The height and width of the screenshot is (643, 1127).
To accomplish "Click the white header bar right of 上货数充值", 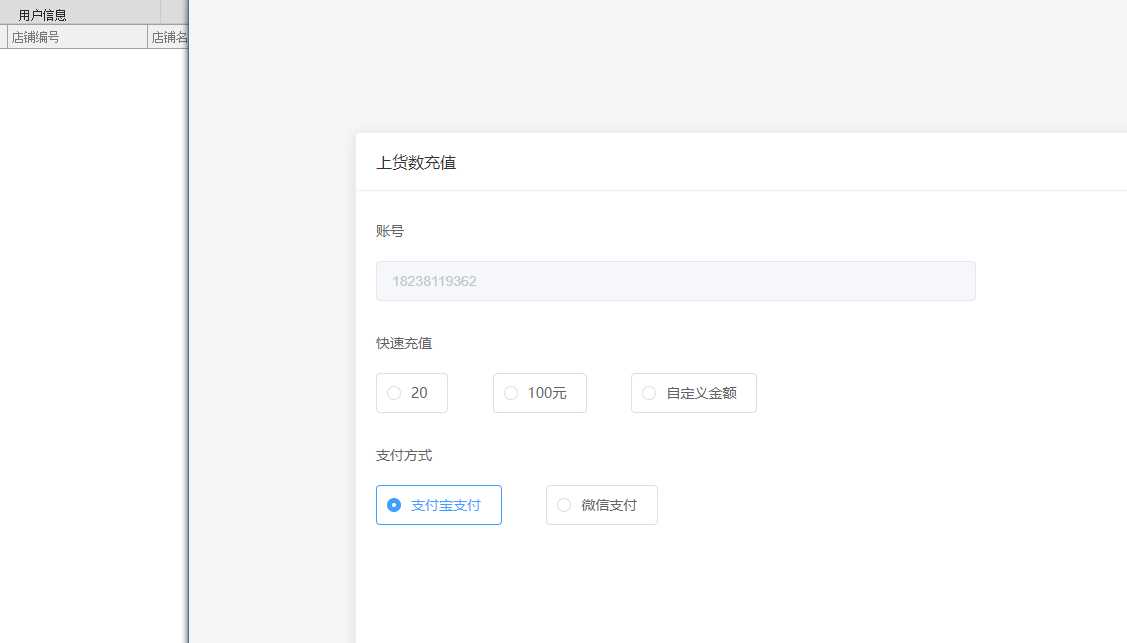I will [x=800, y=162].
